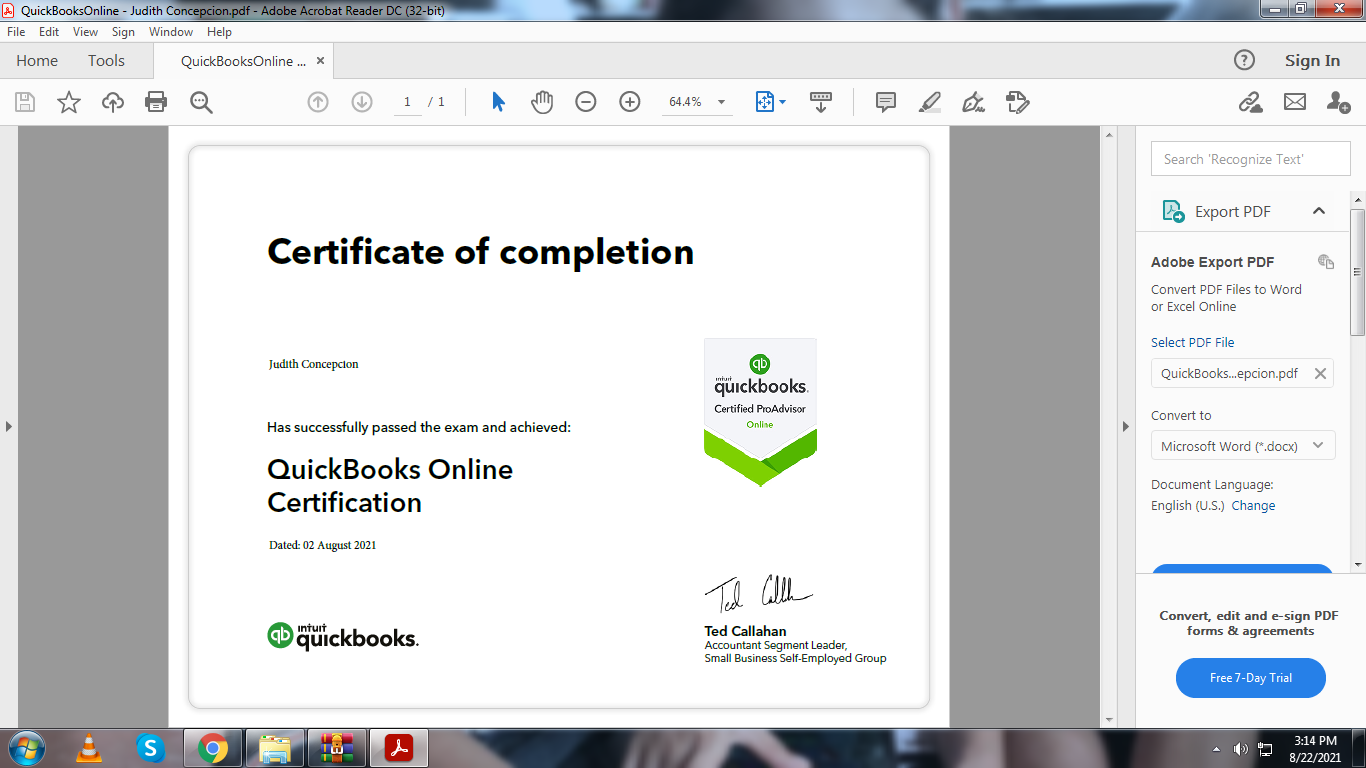Open the Windows Start button
Viewport: 1366px width, 768px height.
[x=27, y=747]
